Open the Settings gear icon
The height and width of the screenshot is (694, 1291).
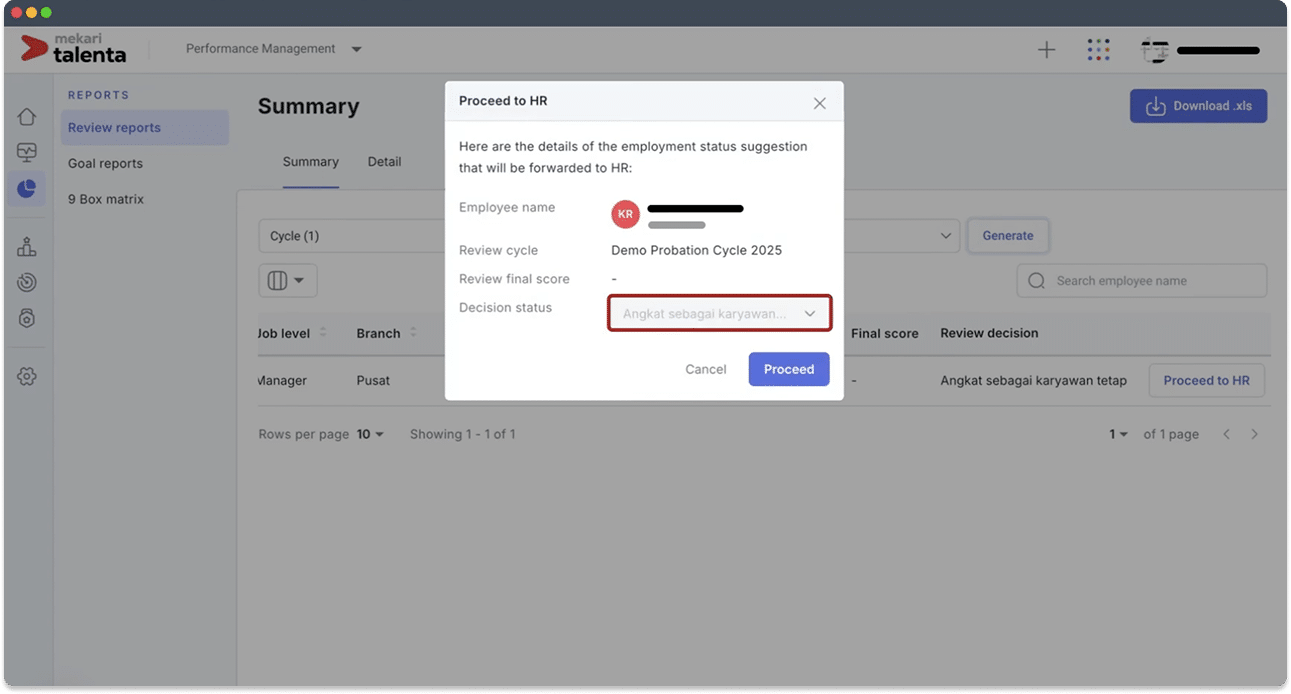27,376
